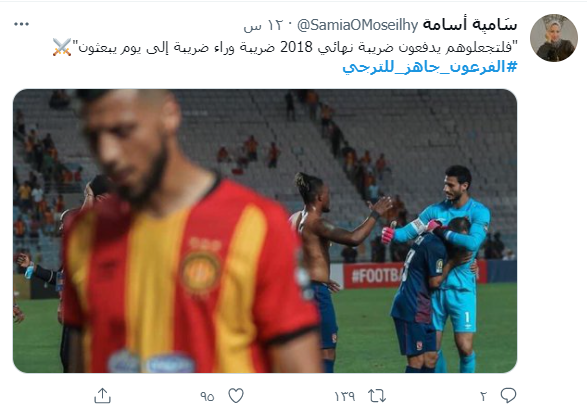
Task: Click the reply speech bubble icon
Action: tap(508, 396)
